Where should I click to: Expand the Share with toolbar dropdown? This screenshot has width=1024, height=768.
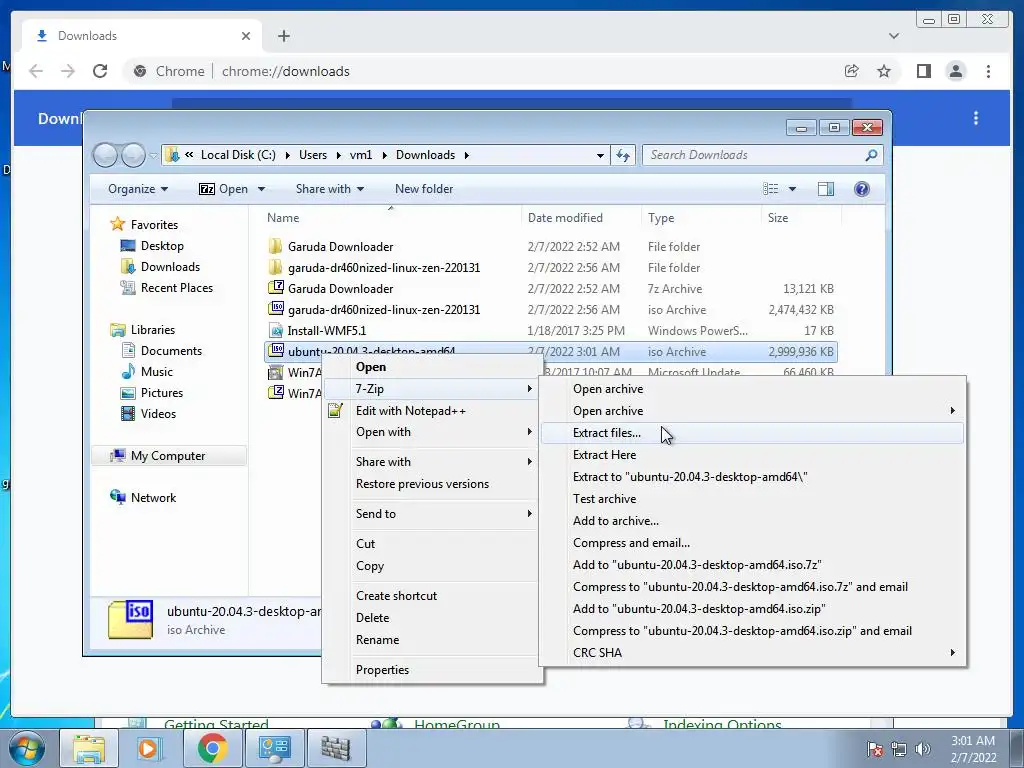(x=329, y=189)
